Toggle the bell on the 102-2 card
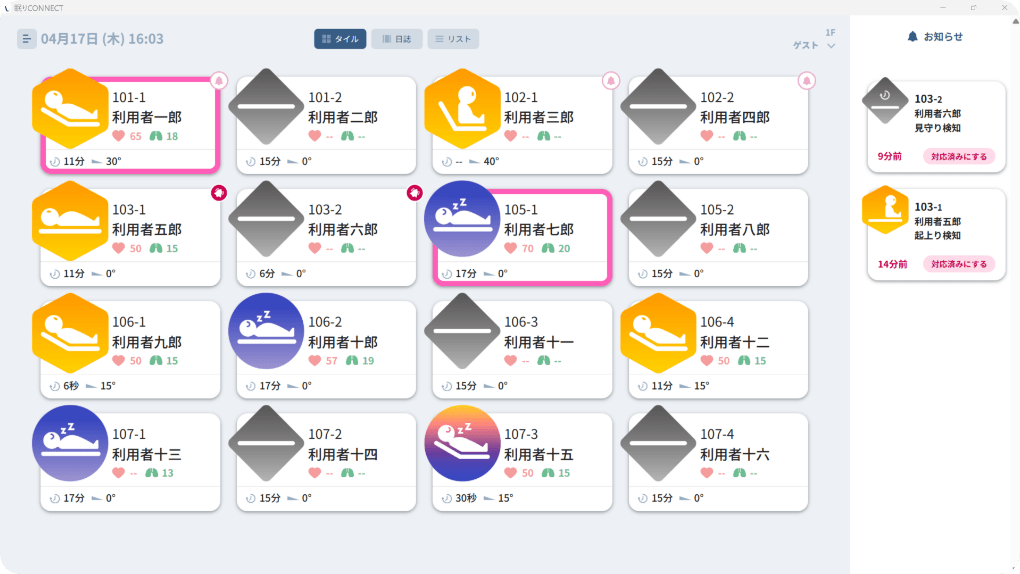This screenshot has height=574, width=1020. (x=807, y=81)
